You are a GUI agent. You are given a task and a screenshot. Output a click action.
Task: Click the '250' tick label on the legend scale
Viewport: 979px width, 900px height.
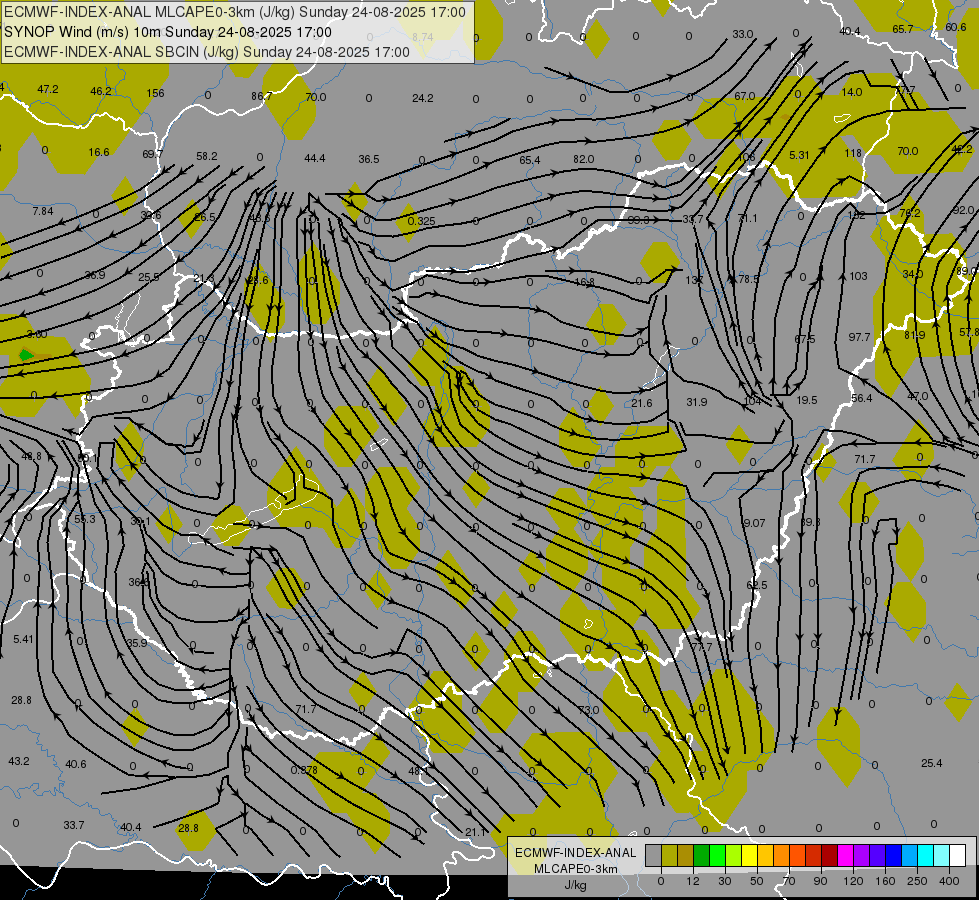point(917,881)
